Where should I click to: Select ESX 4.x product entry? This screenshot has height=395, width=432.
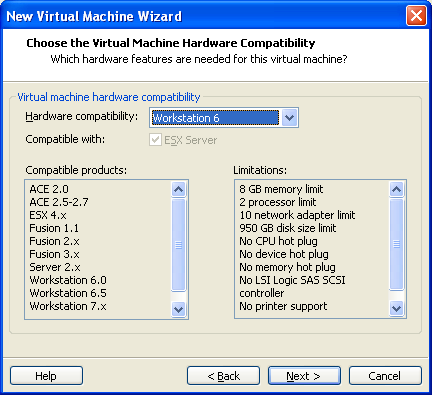48,215
